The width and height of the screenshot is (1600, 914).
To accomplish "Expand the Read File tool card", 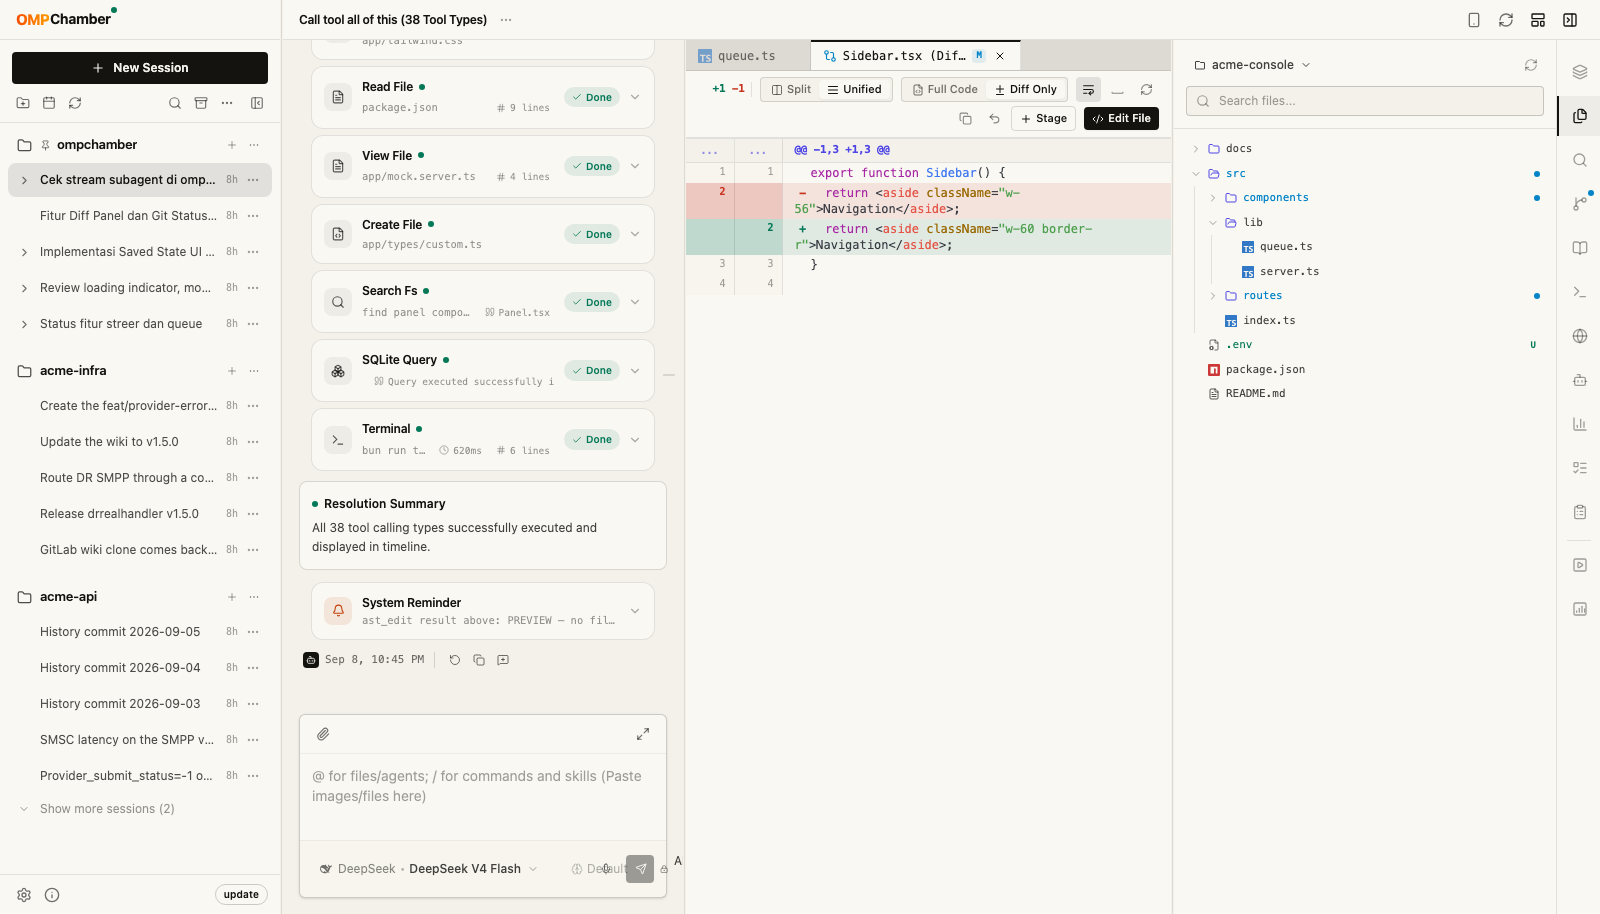I will click(635, 97).
